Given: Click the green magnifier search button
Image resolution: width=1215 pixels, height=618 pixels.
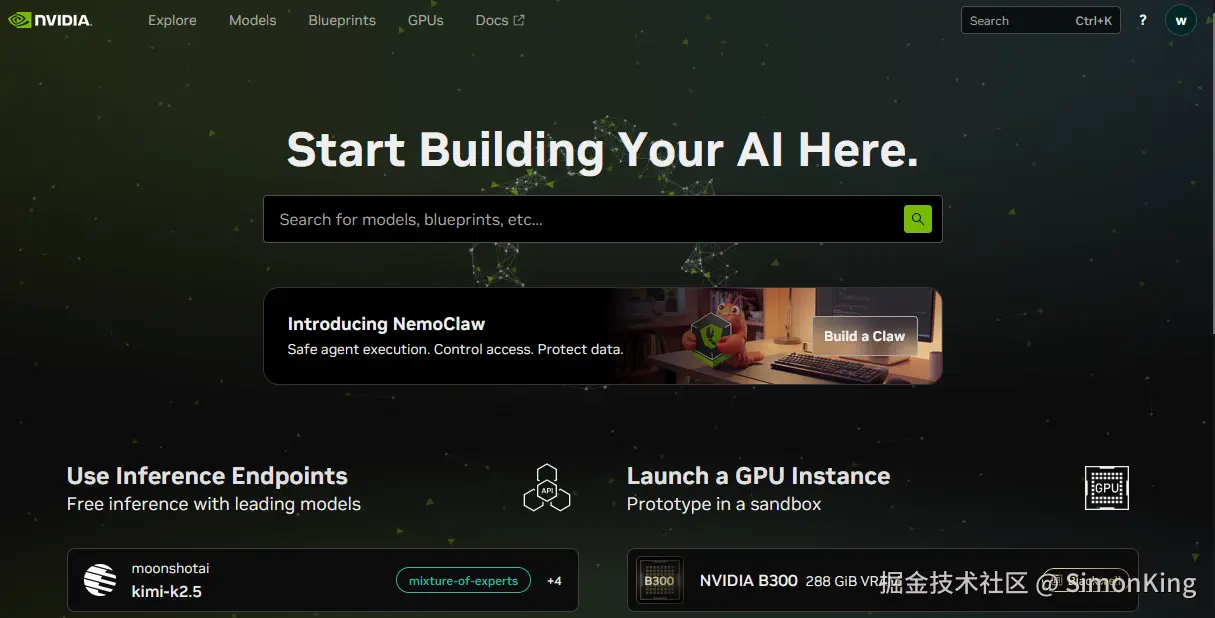Looking at the screenshot, I should pos(918,219).
